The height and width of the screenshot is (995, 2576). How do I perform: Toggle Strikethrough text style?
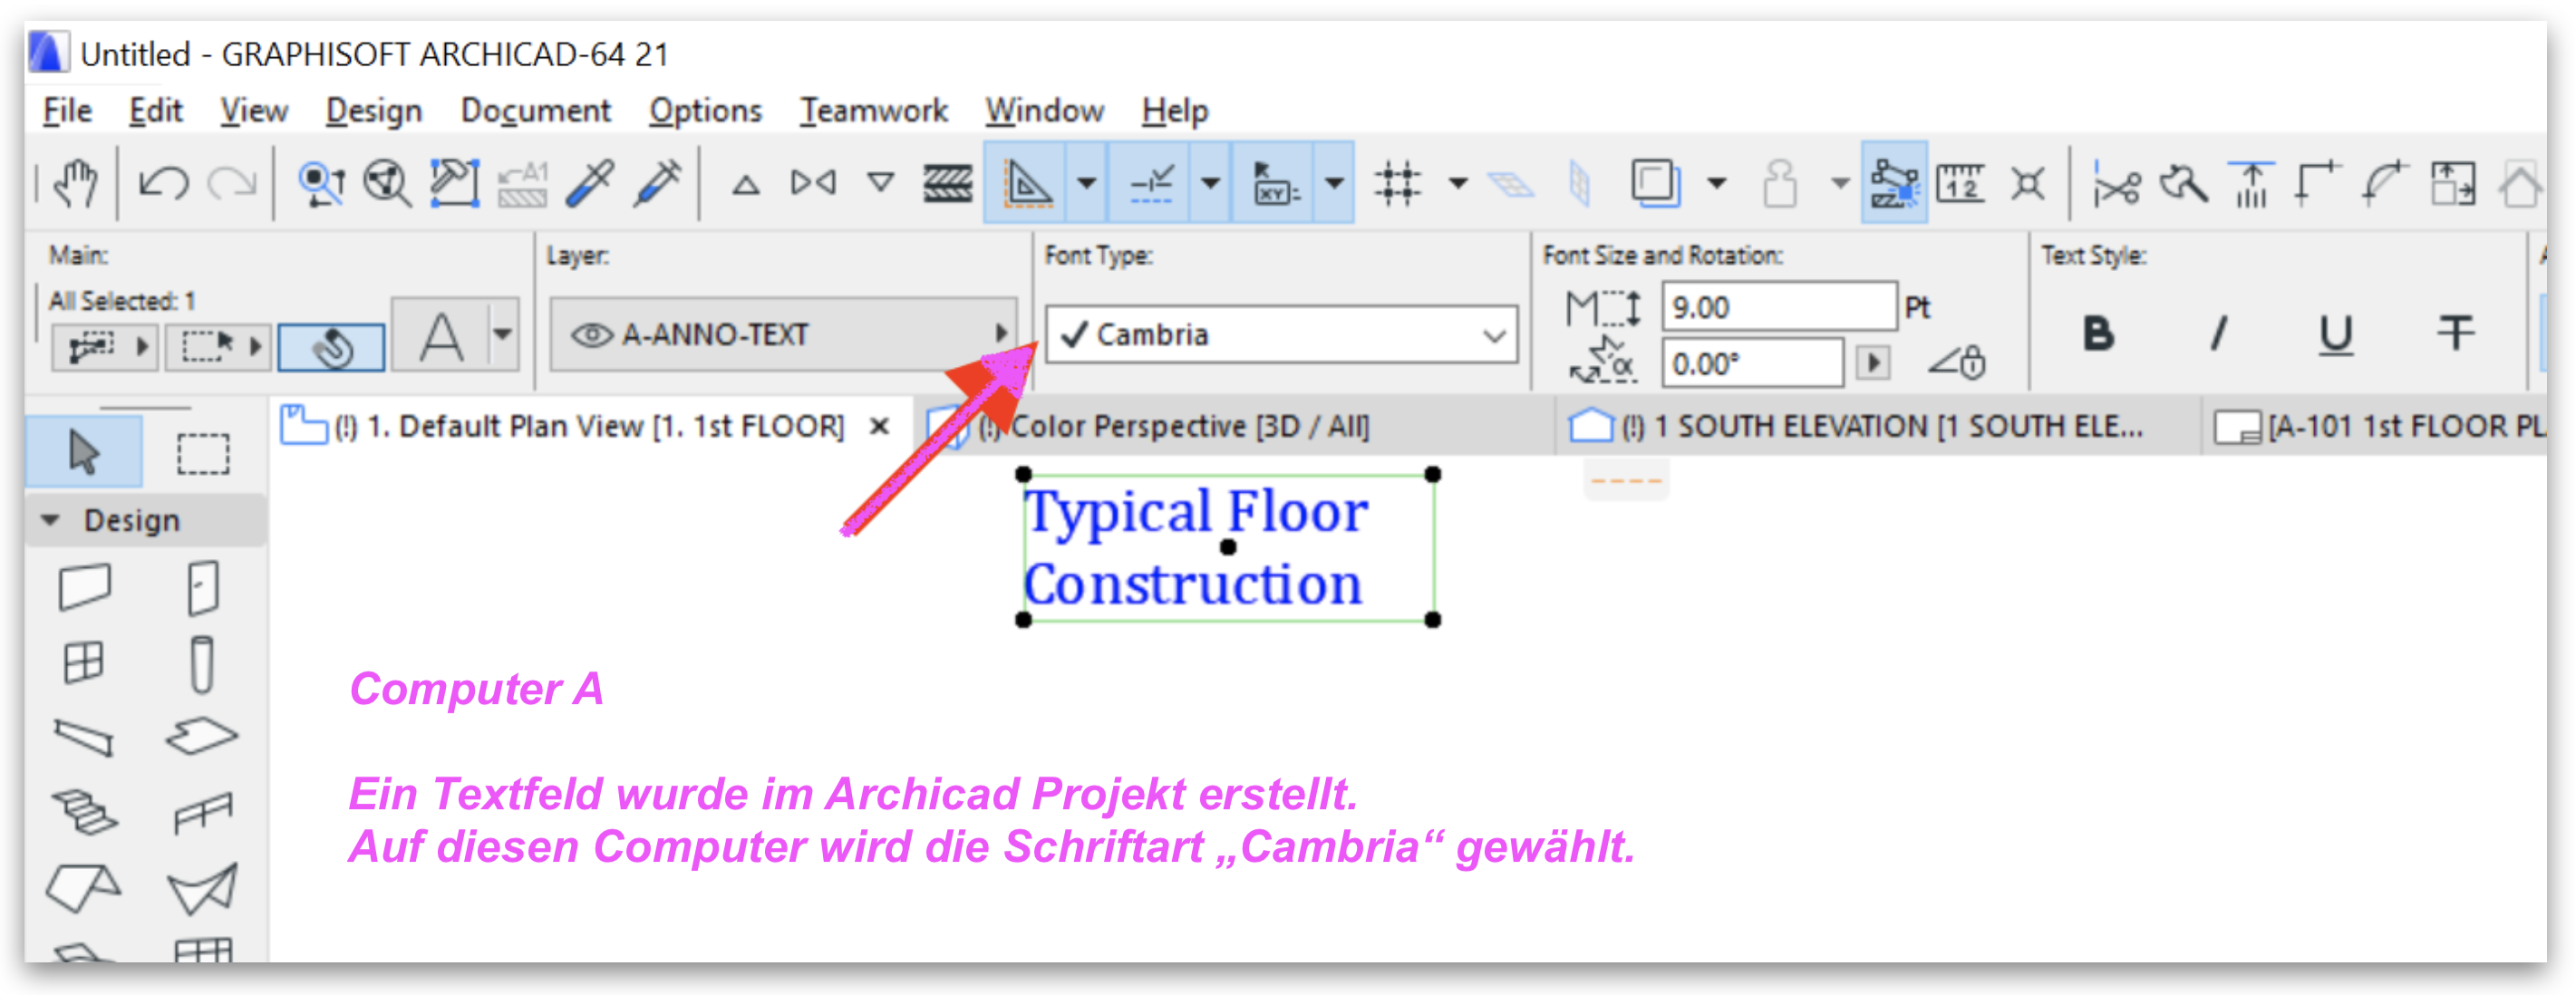pyautogui.click(x=2455, y=334)
